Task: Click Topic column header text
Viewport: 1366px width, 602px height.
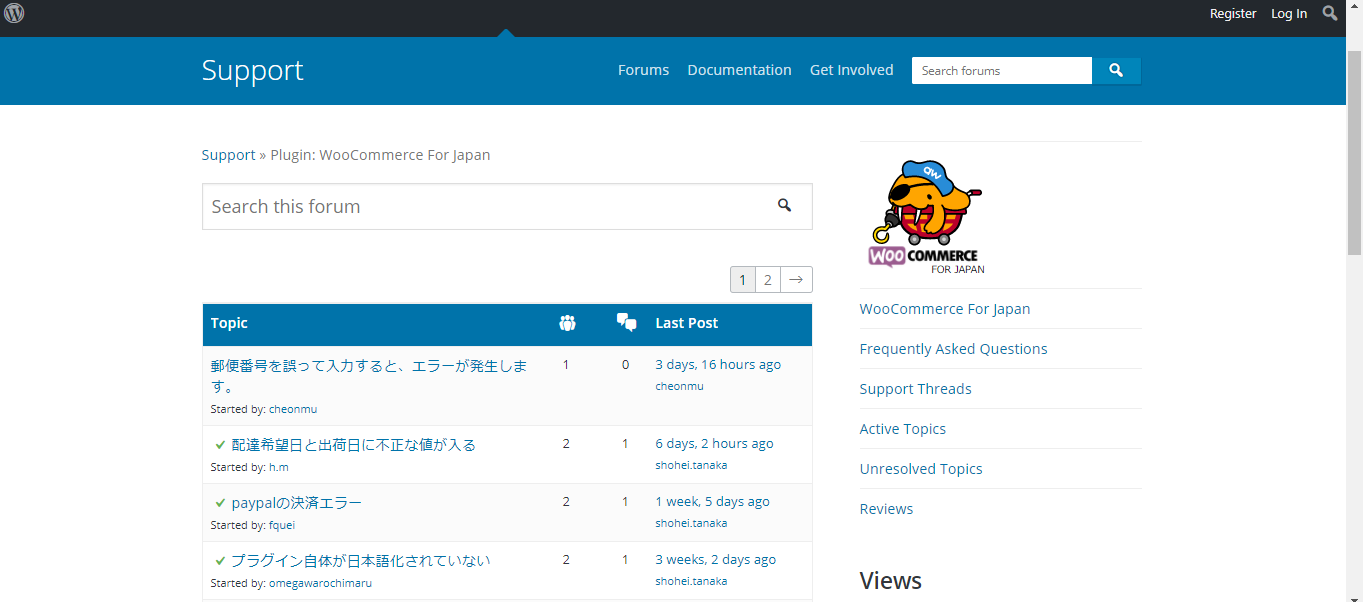Action: click(x=229, y=323)
